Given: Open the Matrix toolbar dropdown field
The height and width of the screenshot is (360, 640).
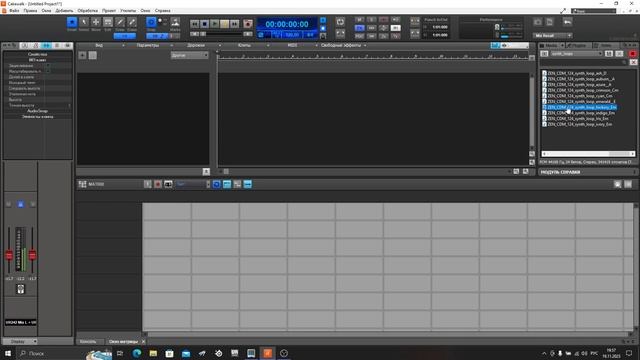Looking at the screenshot, I should pyautogui.click(x=193, y=184).
